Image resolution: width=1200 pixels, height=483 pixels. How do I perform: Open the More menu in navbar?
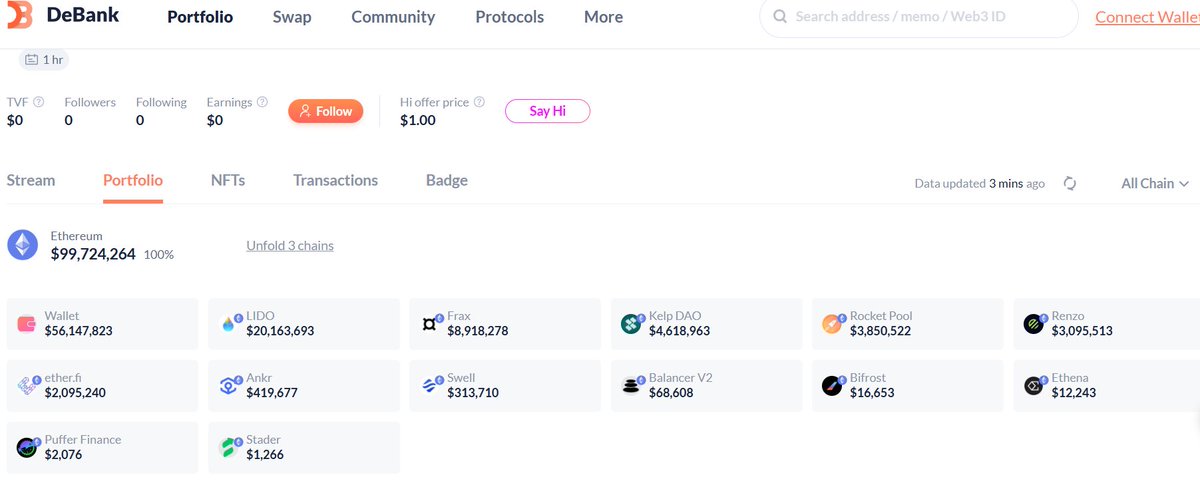[603, 17]
